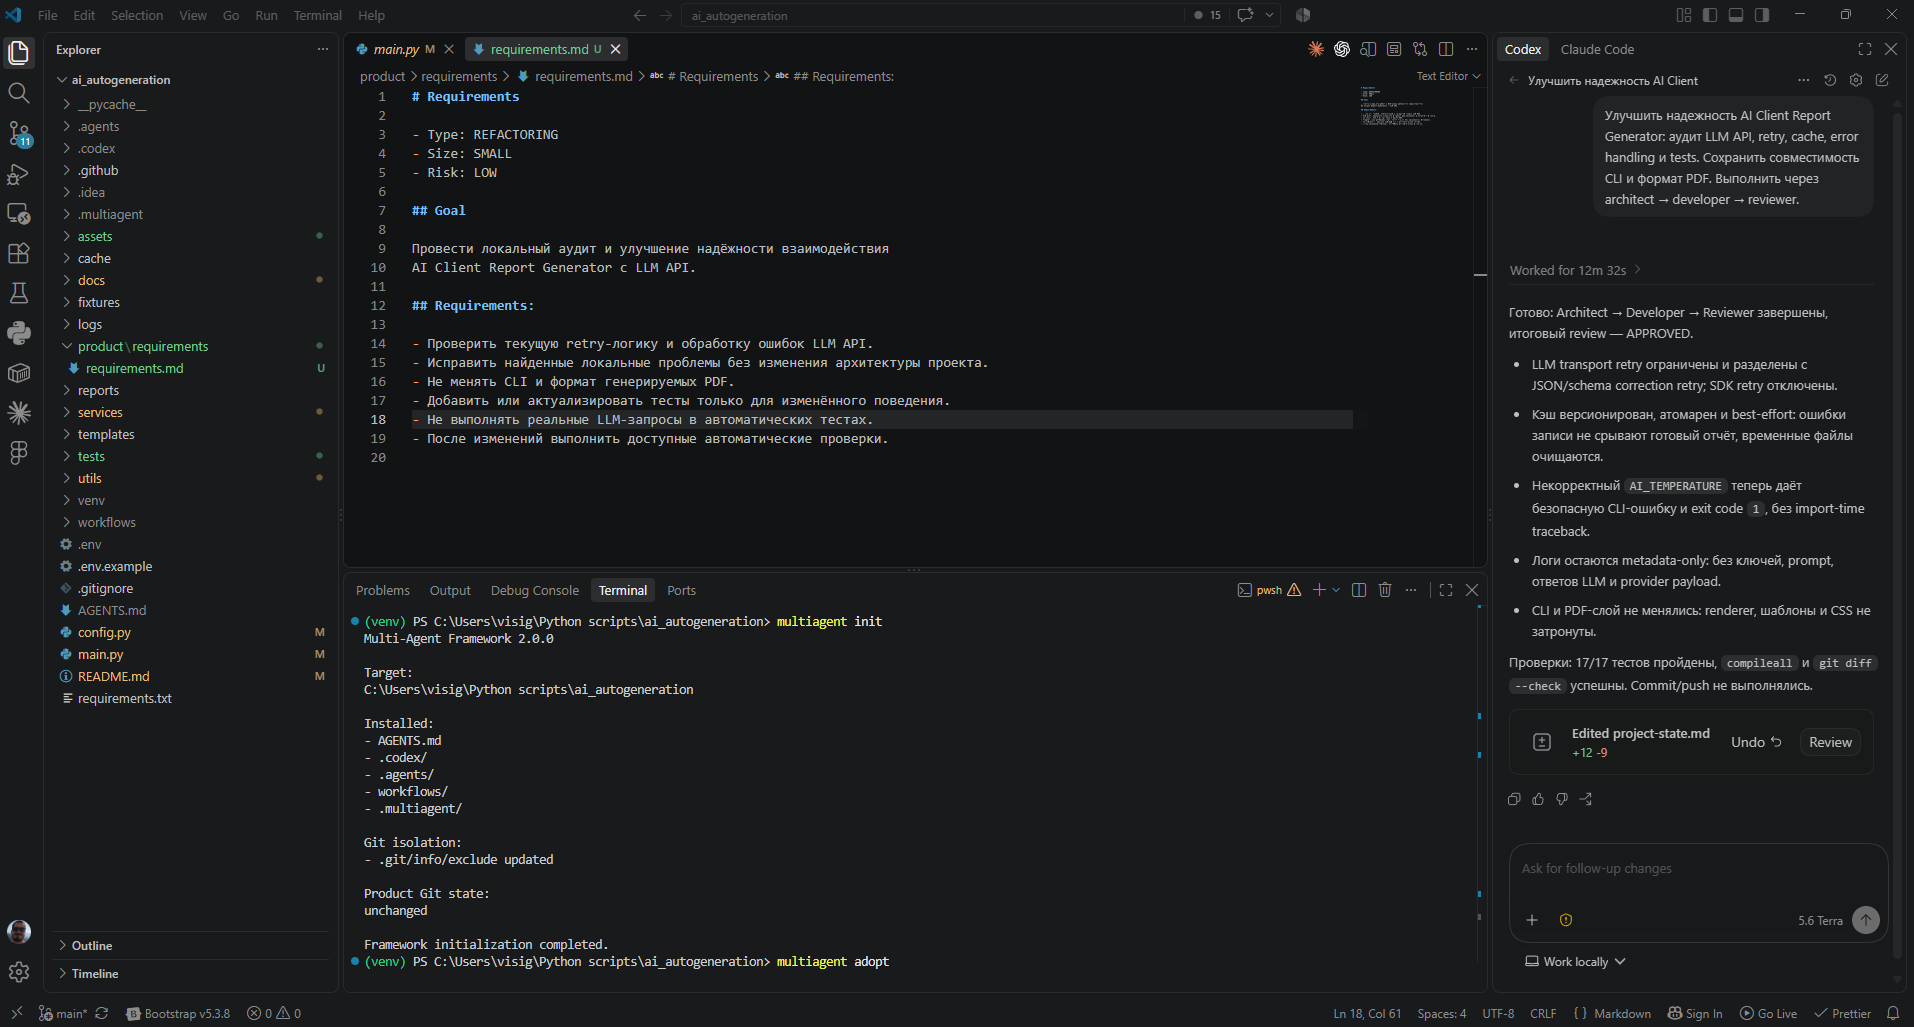Image resolution: width=1914 pixels, height=1027 pixels.
Task: Open Source Control view with 11 badge
Action: tap(18, 133)
